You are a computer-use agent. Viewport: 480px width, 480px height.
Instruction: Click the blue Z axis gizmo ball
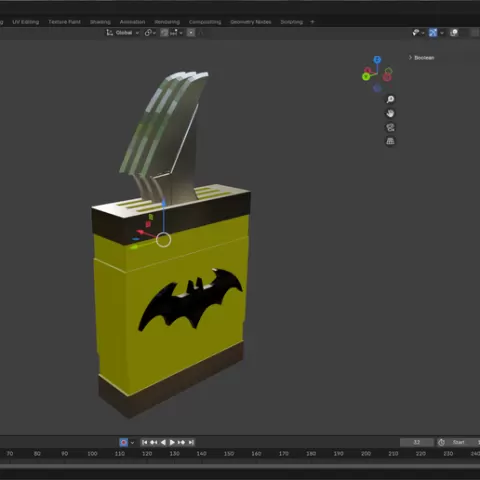(377, 60)
